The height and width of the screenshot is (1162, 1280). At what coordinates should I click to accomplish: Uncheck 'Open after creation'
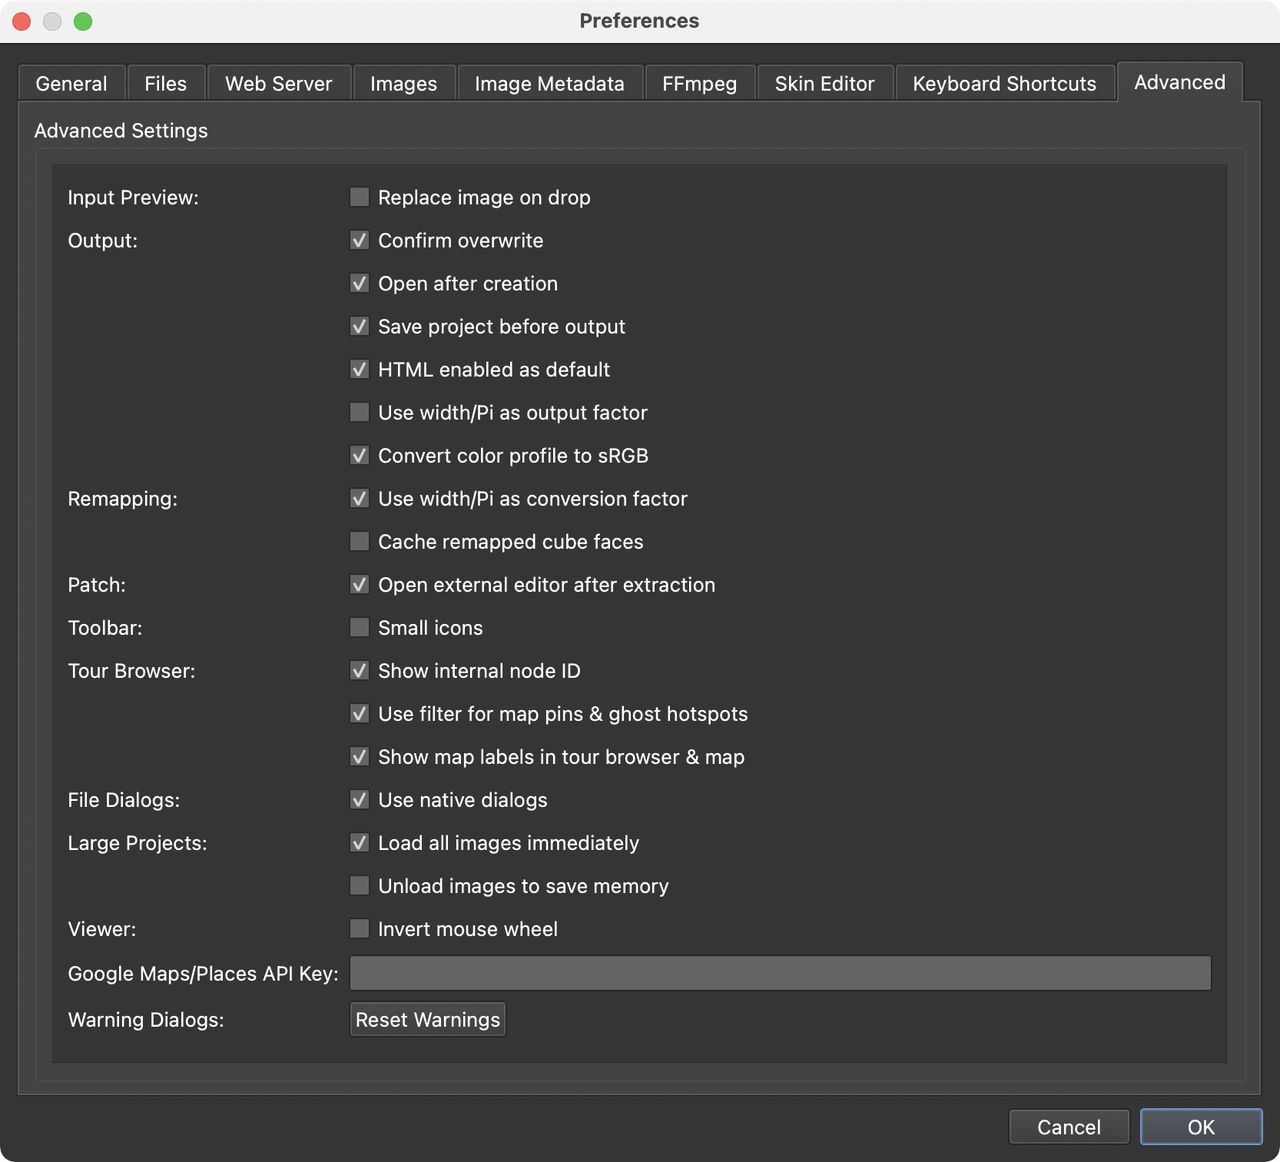[359, 283]
